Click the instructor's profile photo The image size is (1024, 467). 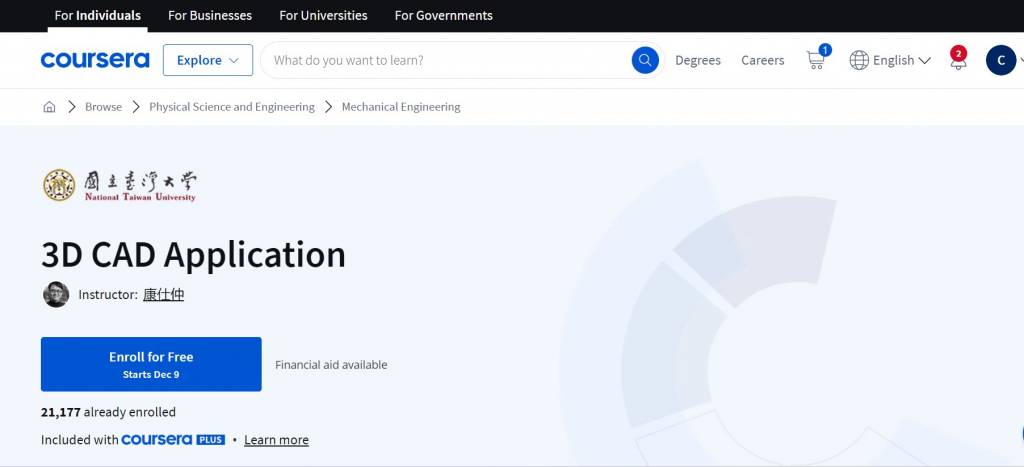(56, 294)
